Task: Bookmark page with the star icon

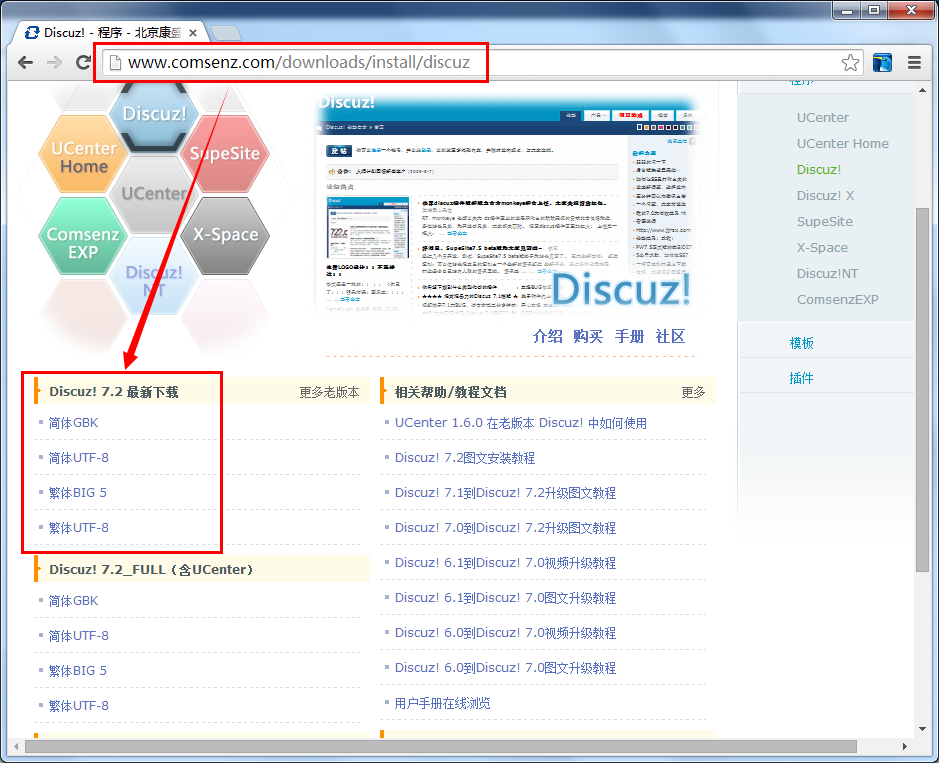Action: 850,62
